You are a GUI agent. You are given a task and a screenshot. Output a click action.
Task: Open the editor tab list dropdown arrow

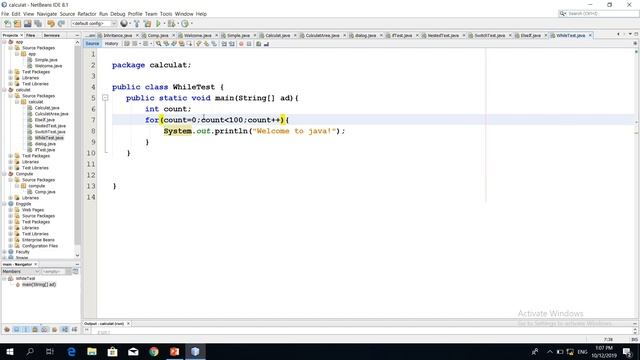click(630, 34)
